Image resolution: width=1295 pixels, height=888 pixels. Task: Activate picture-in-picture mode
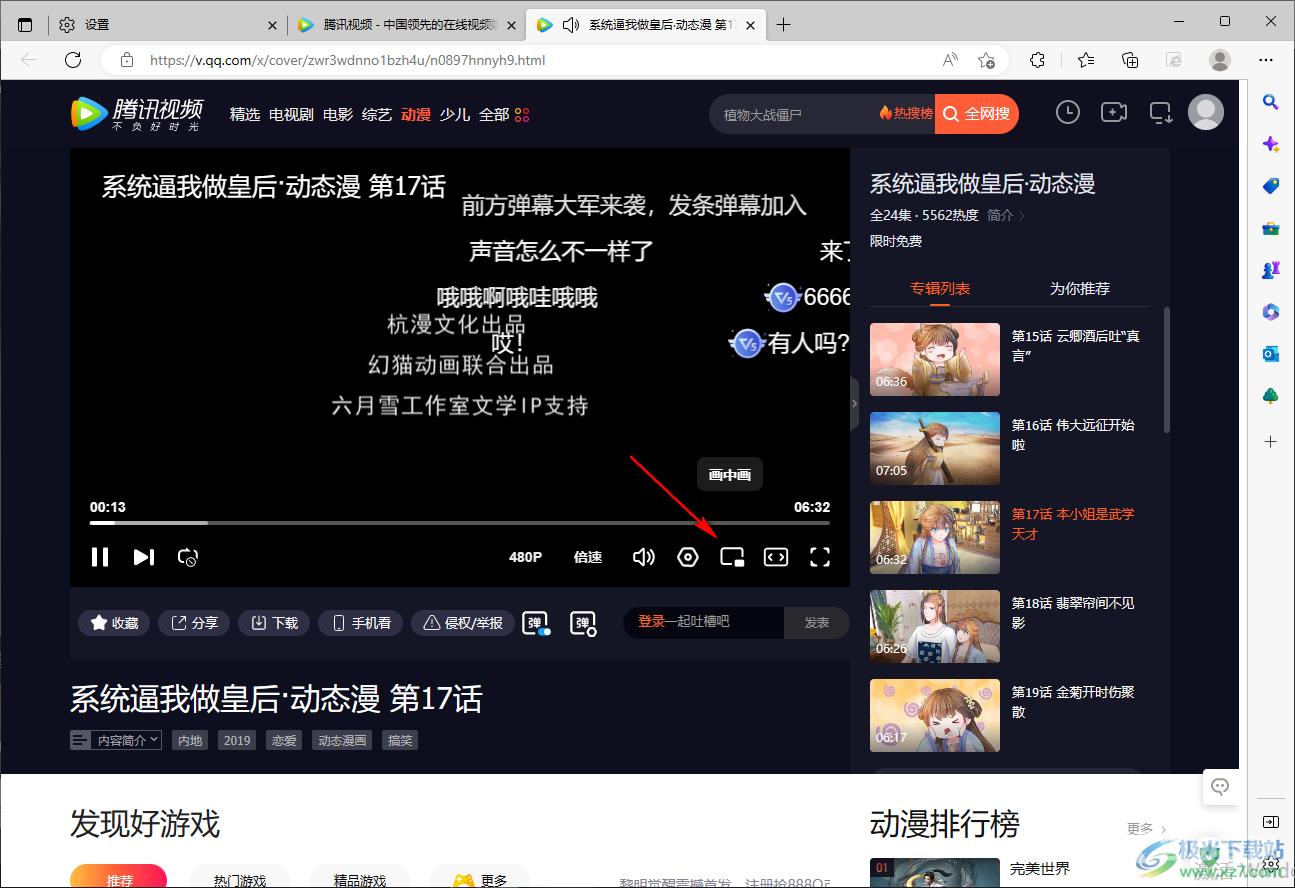732,557
